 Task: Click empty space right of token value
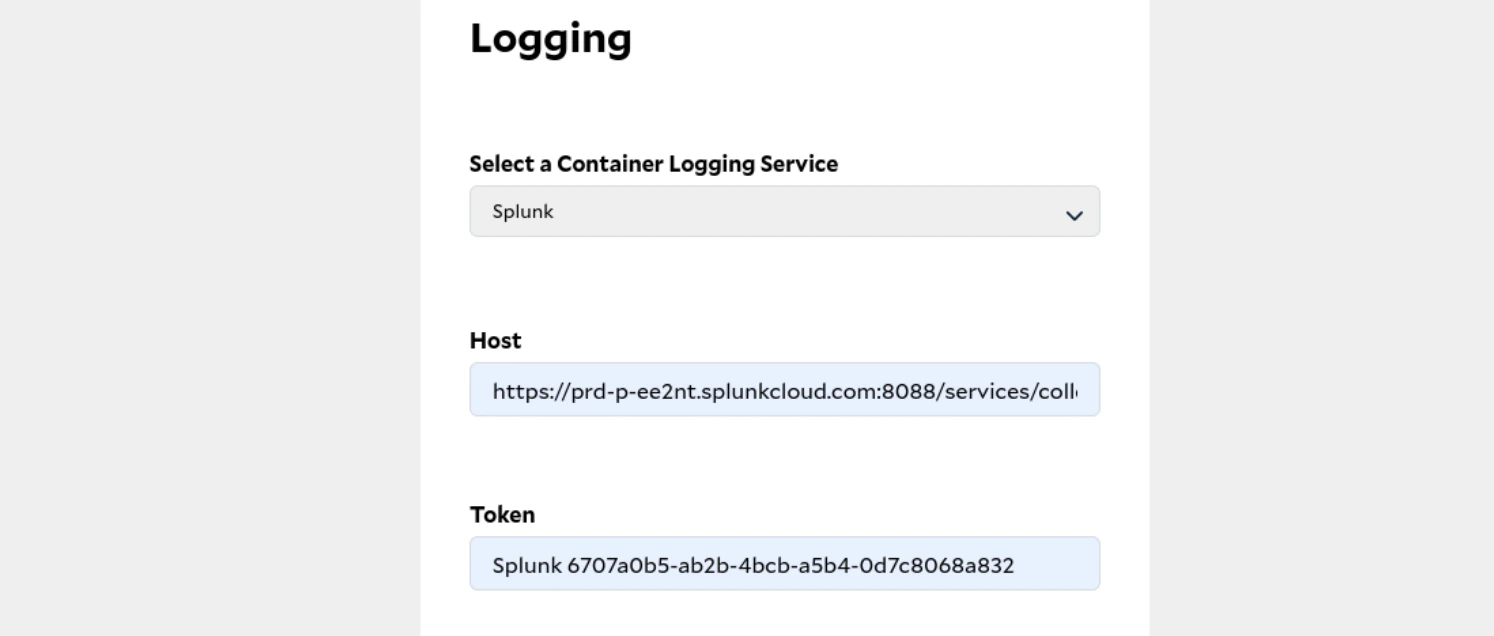point(1056,564)
